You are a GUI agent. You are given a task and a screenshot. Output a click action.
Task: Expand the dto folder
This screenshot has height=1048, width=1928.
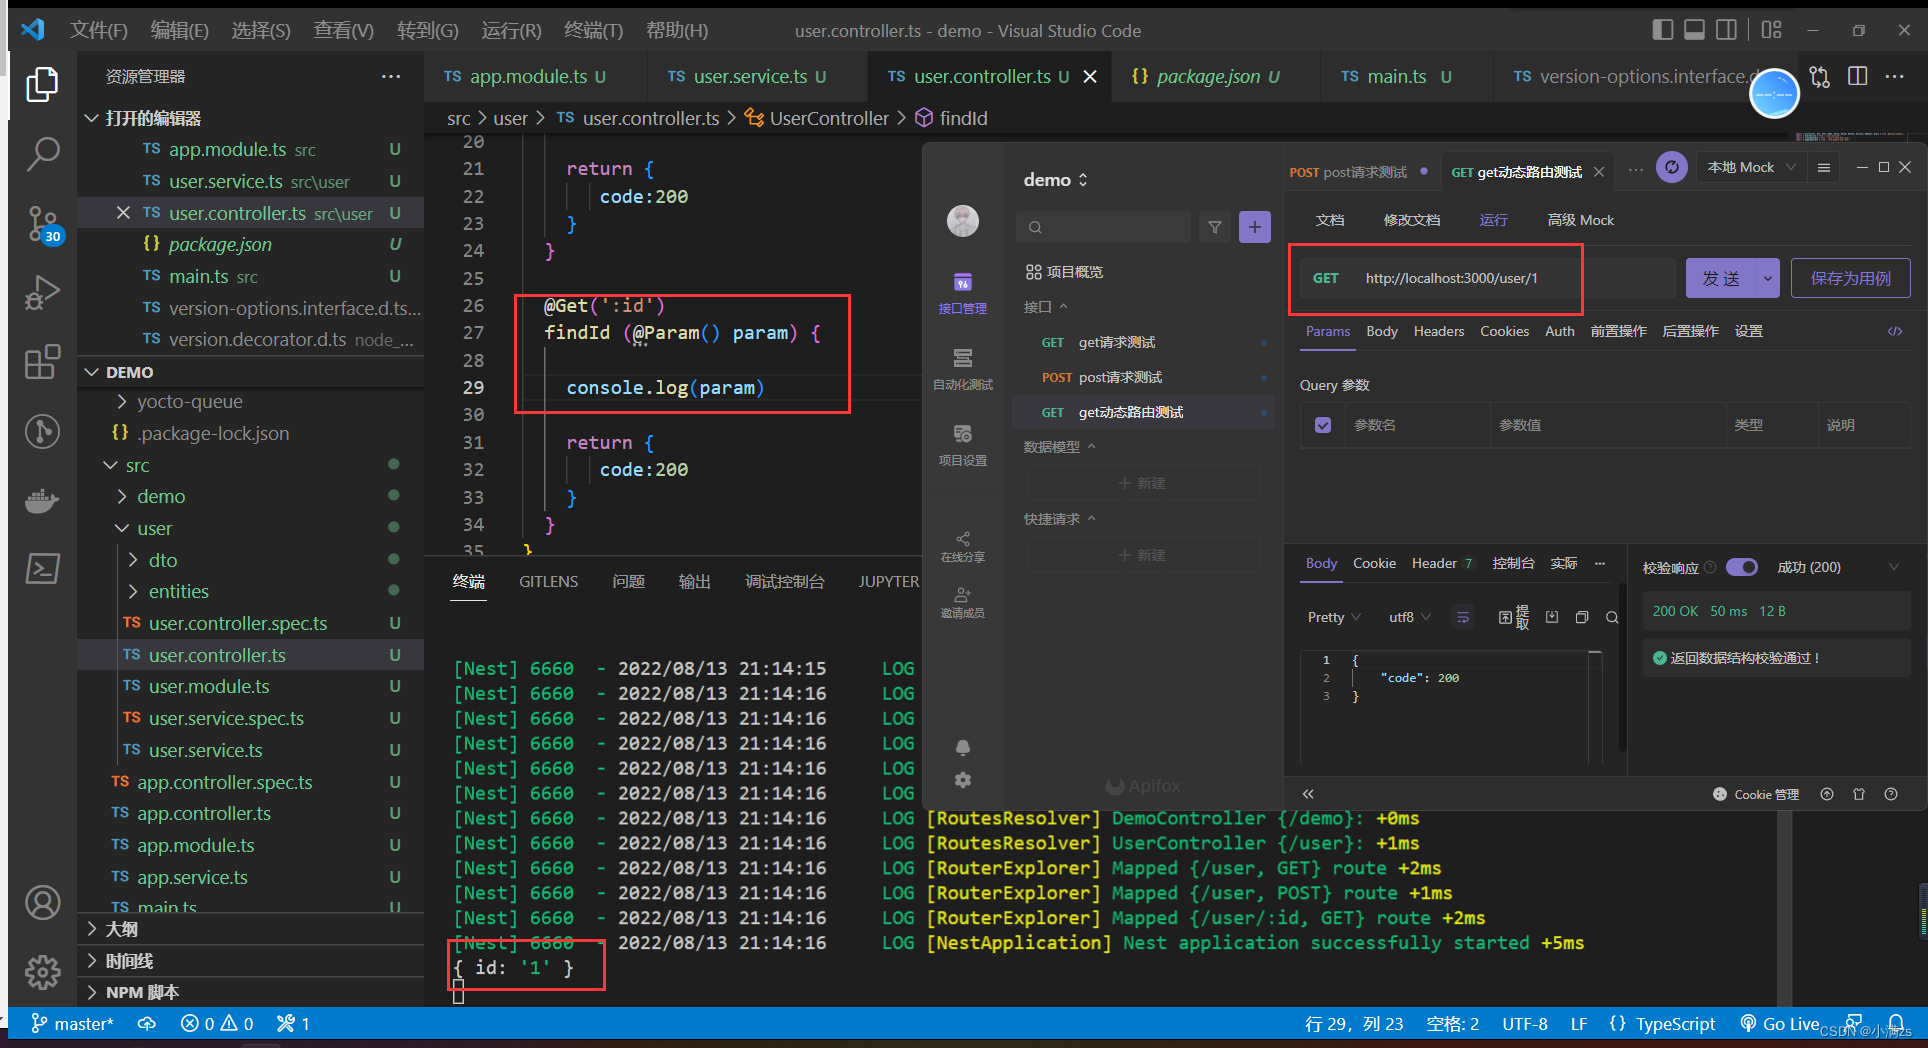coord(133,560)
